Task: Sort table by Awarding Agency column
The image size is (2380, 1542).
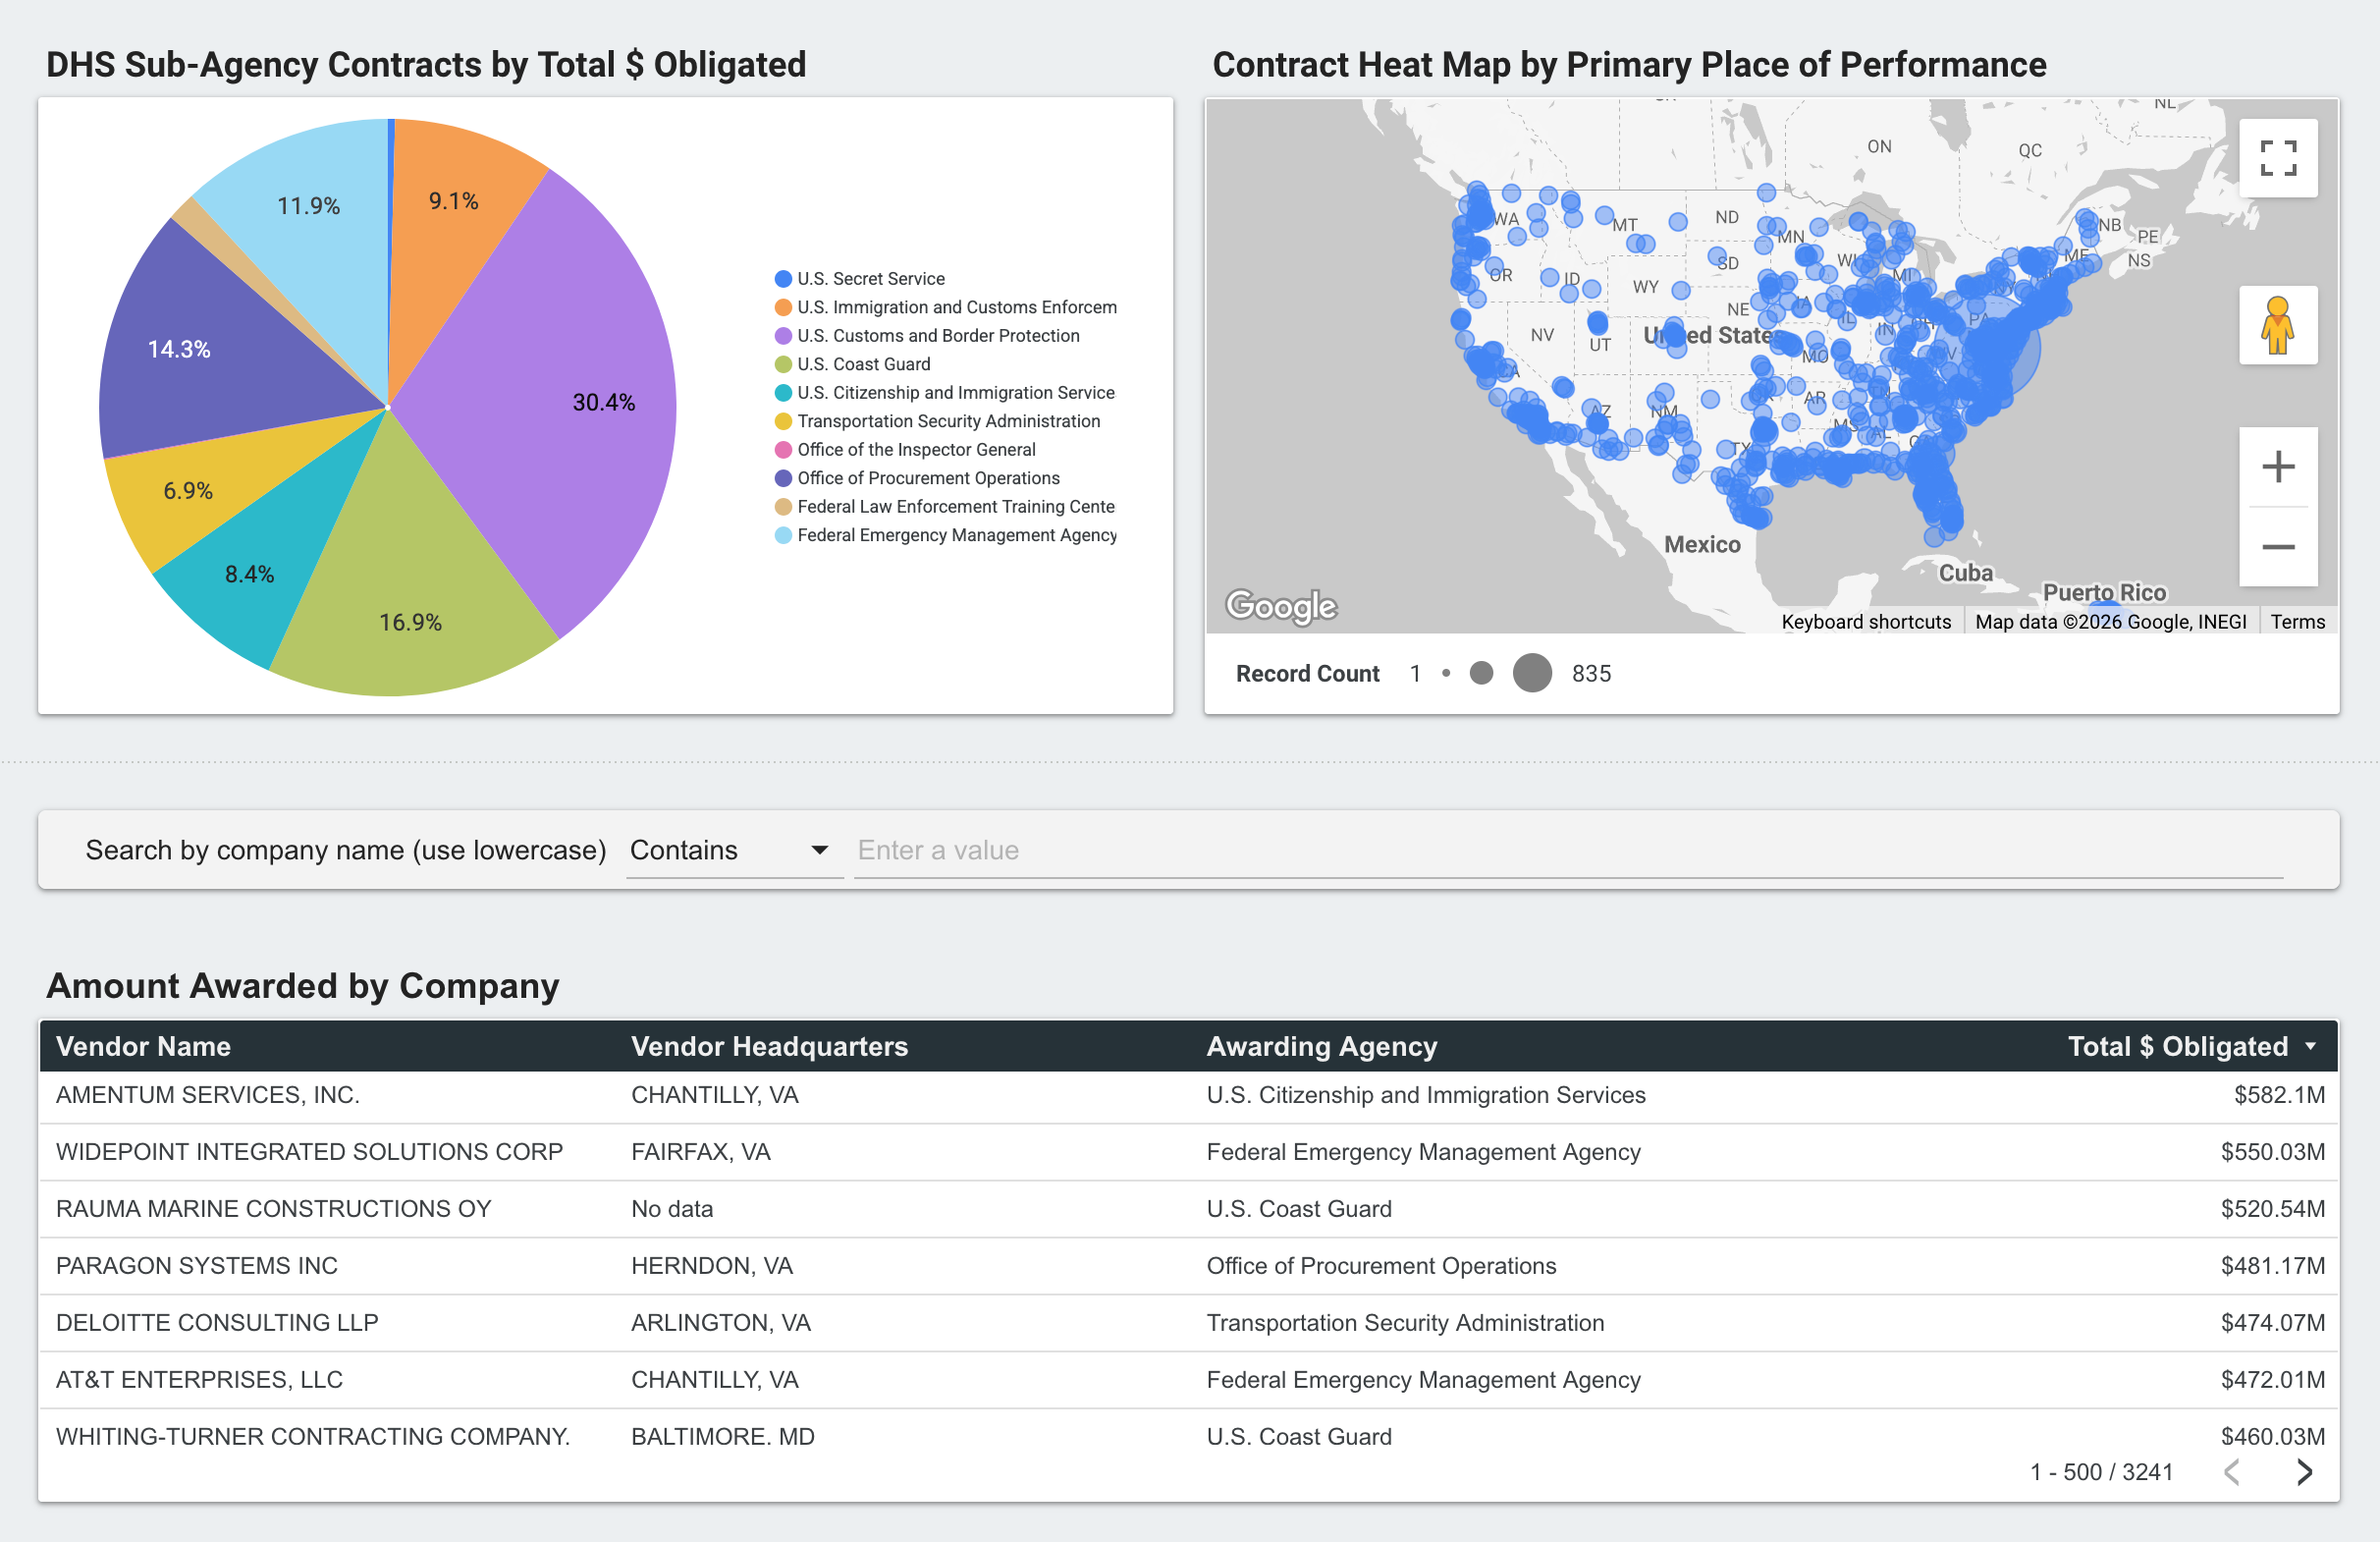Action: click(x=1321, y=1046)
